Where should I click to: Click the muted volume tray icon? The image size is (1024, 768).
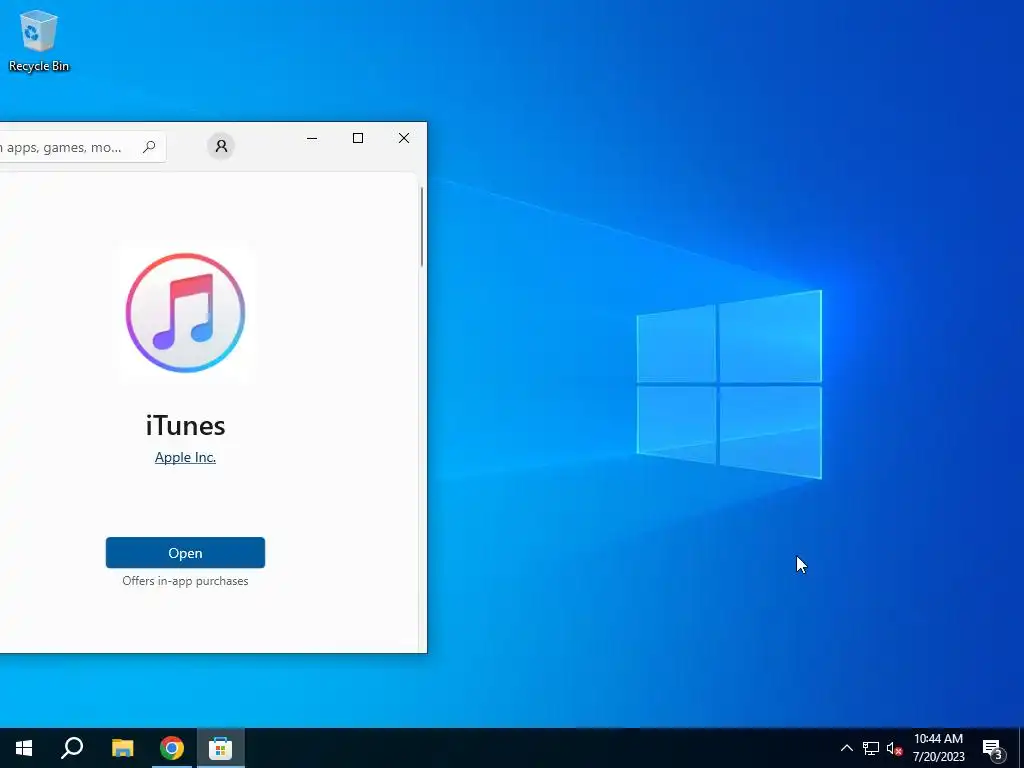click(894, 748)
